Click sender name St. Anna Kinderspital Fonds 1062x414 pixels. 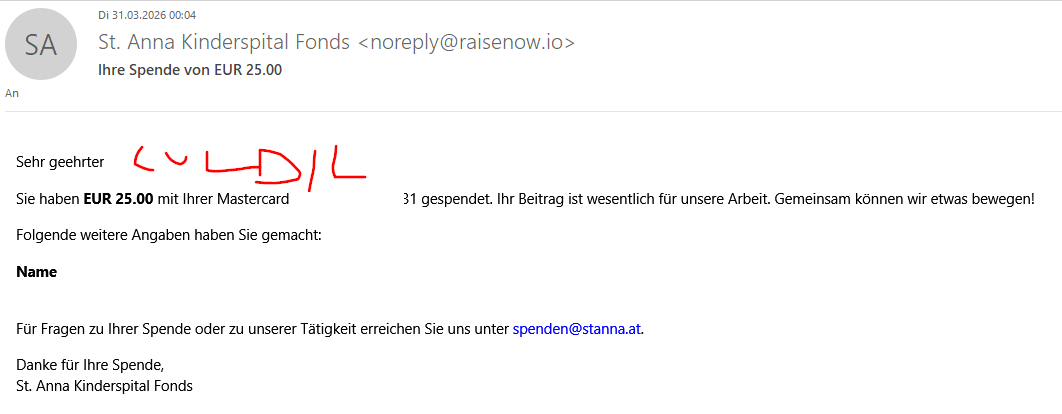[x=224, y=42]
